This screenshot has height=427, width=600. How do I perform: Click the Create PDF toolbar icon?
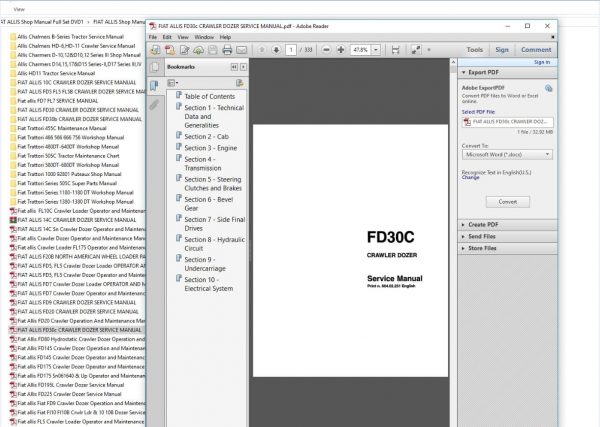point(170,50)
